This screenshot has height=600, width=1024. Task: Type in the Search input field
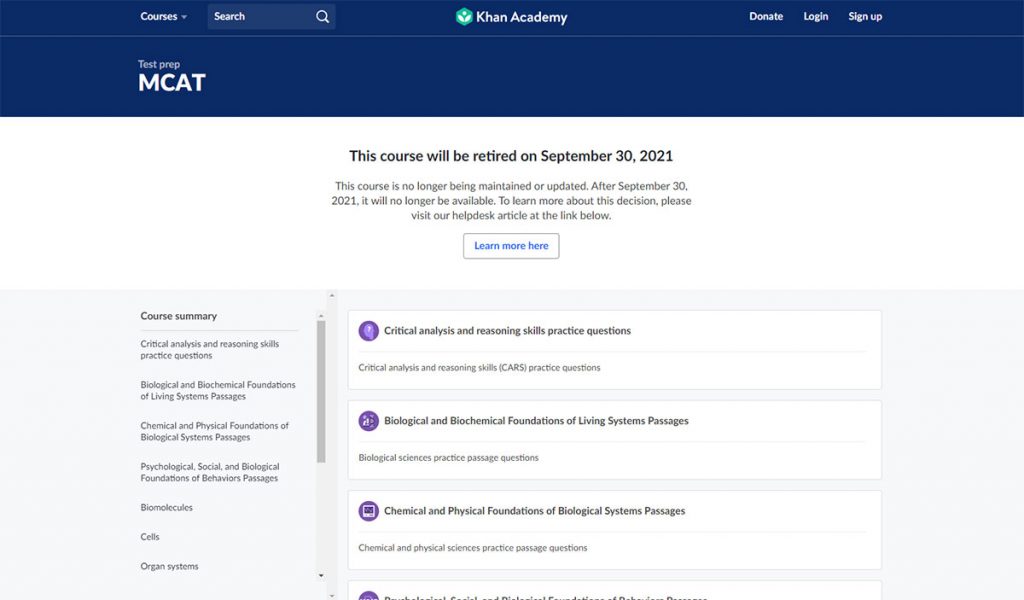[x=260, y=17]
